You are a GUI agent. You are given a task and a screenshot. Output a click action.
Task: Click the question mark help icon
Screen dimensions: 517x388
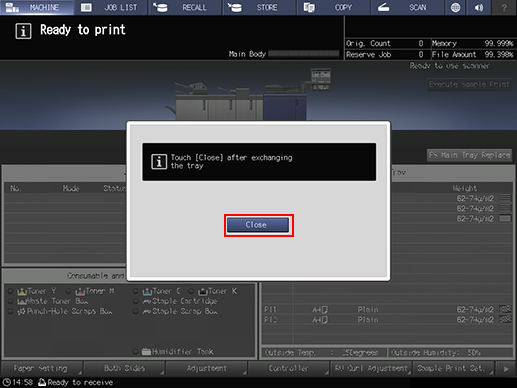click(x=504, y=7)
